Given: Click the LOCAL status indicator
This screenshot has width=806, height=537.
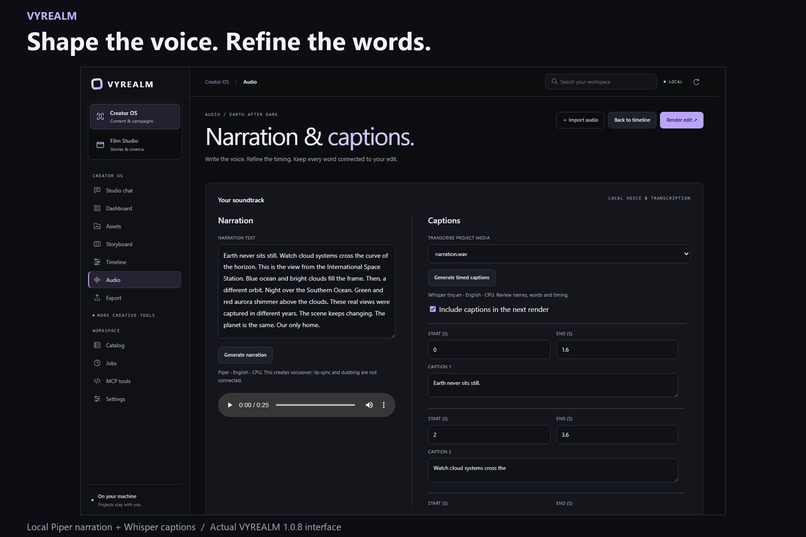Looking at the screenshot, I should [x=673, y=82].
